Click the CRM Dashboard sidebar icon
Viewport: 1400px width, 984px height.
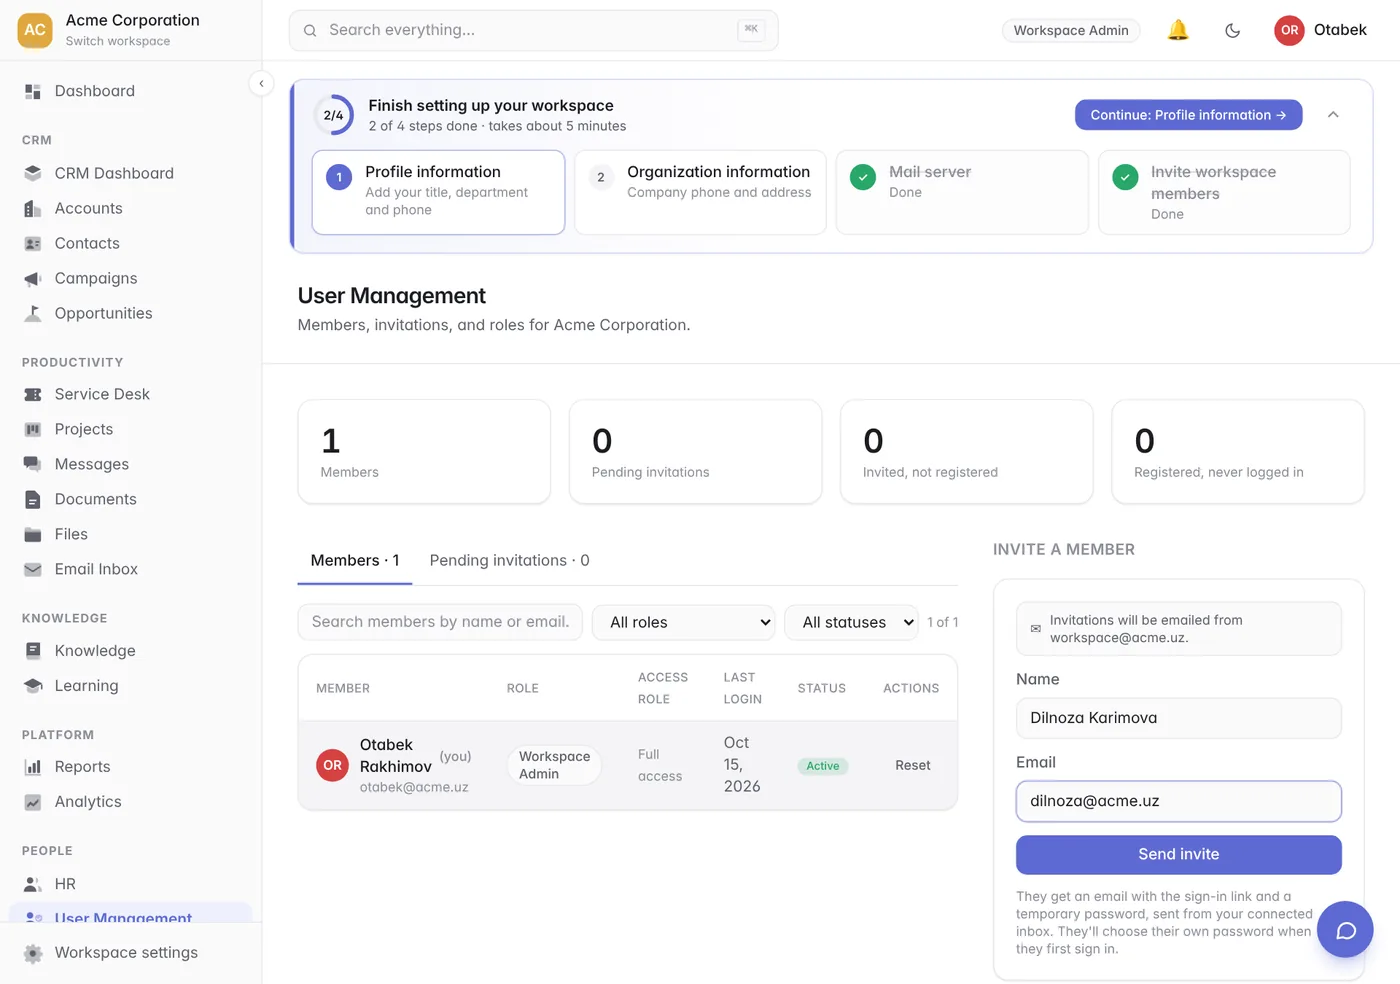33,173
